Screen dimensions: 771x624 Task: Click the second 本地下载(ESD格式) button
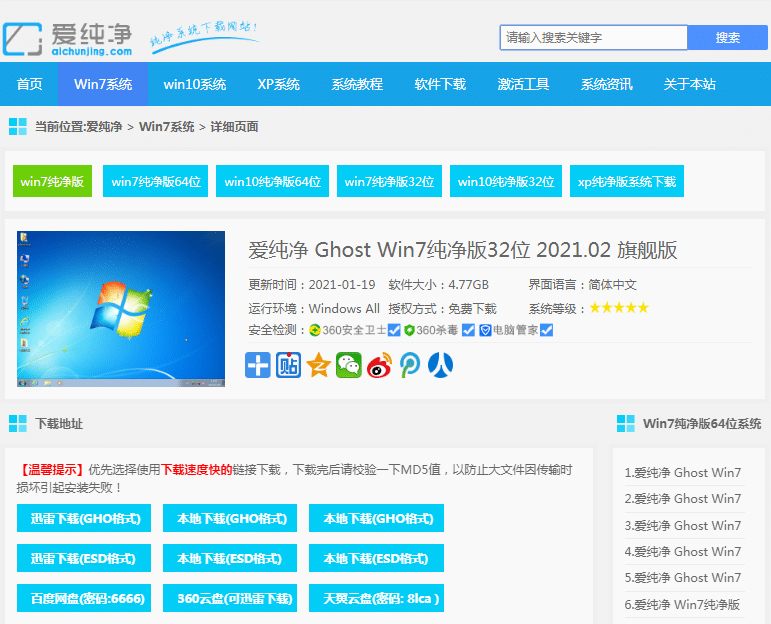(x=376, y=558)
